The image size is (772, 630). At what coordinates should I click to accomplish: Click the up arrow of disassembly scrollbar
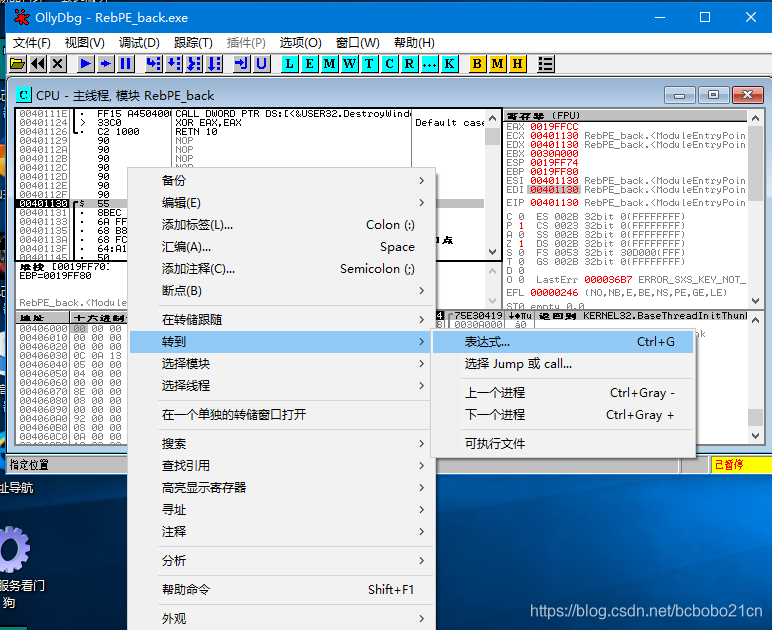[x=492, y=119]
